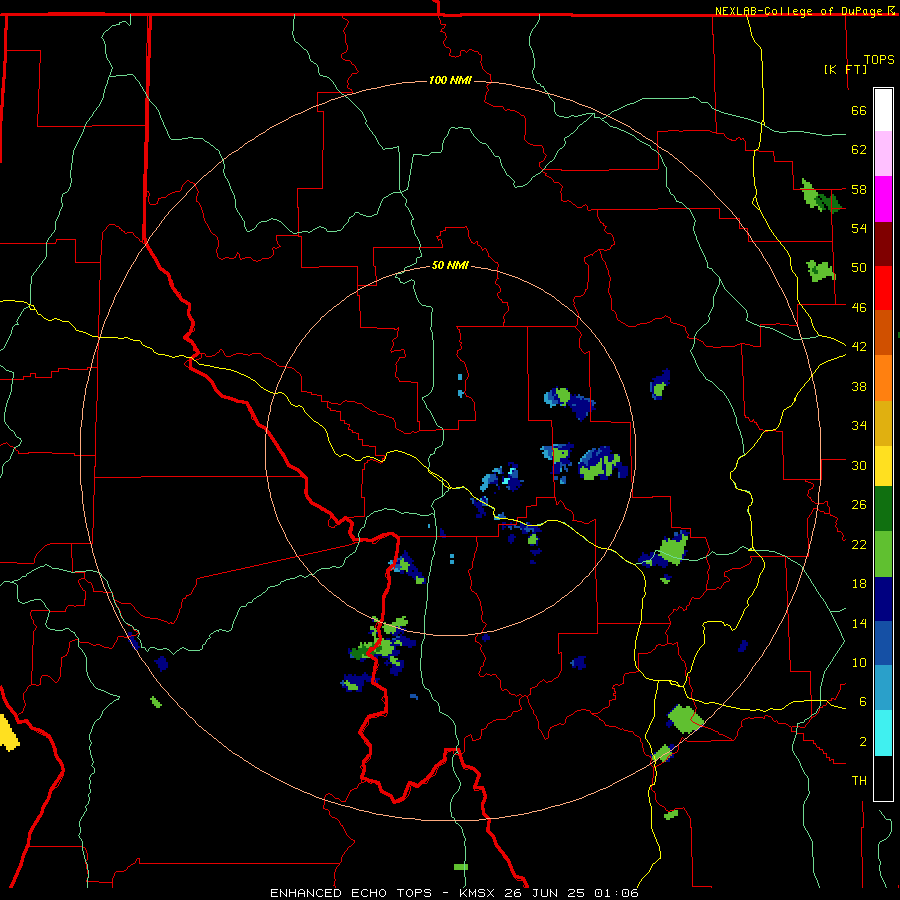
Task: Click the "TOPS" legend heading
Action: point(879,59)
